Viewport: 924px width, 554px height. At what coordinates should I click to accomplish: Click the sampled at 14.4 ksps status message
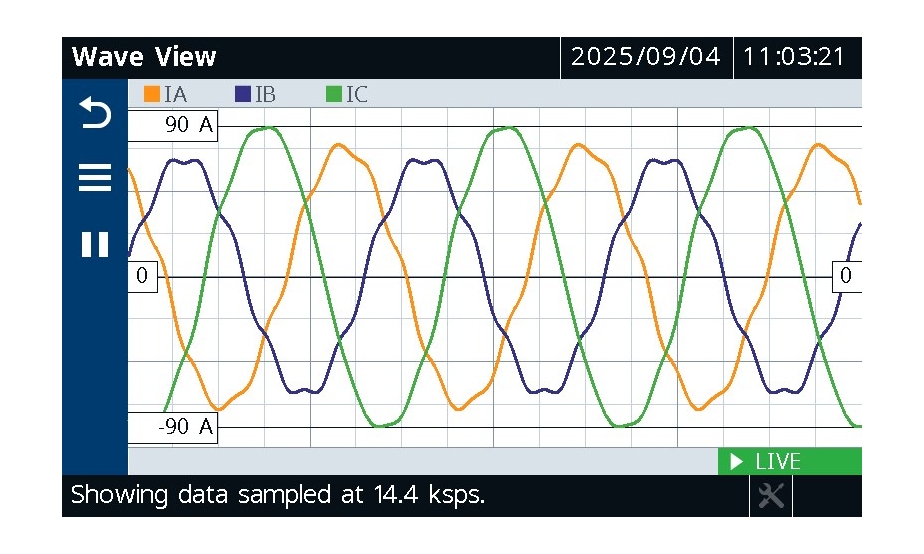point(277,495)
